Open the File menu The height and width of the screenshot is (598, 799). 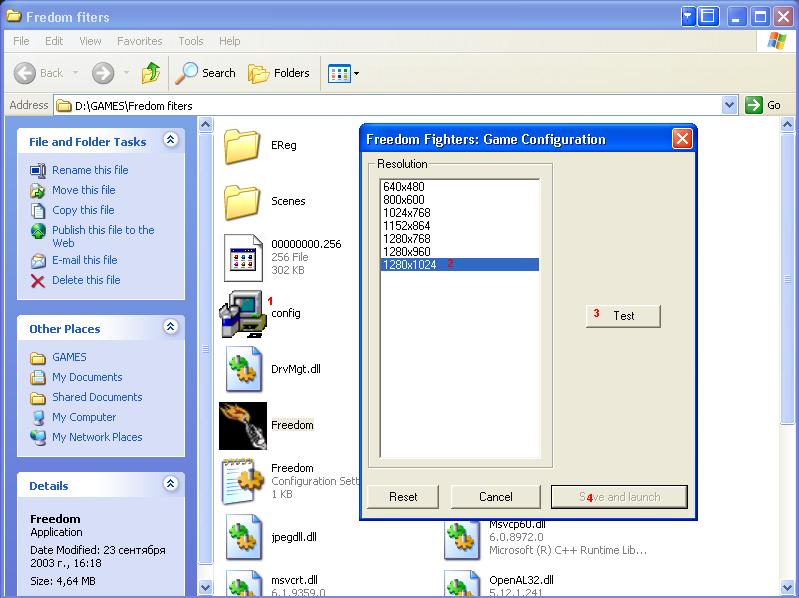coord(21,41)
